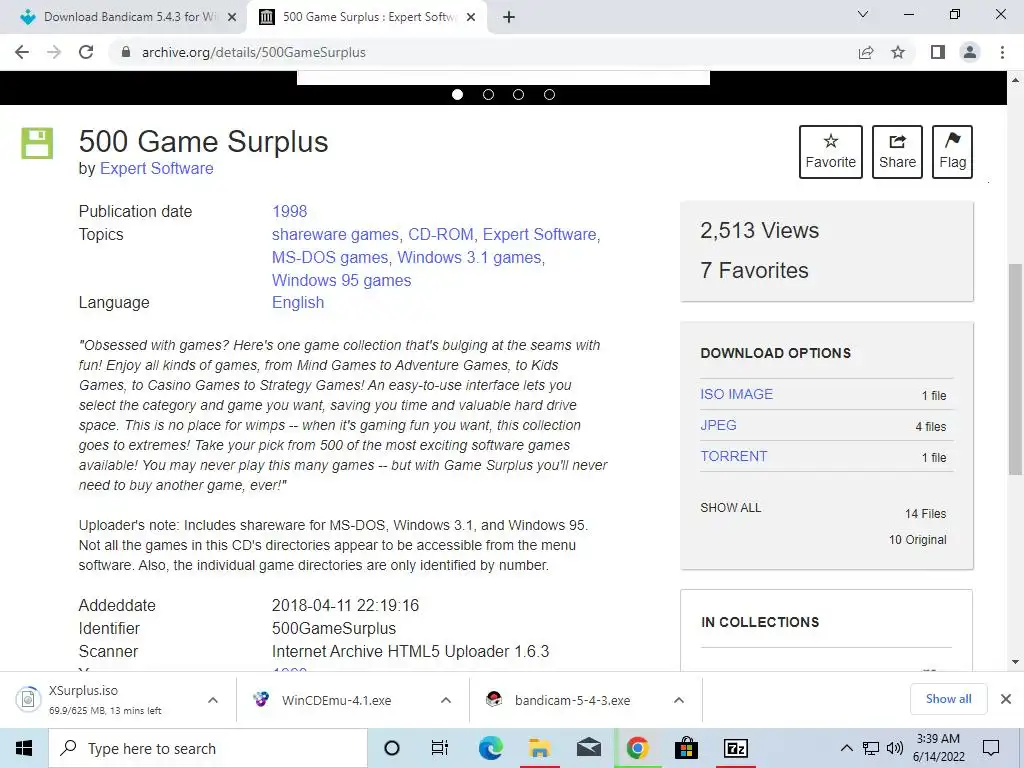Open the notification center icon

coord(991,748)
